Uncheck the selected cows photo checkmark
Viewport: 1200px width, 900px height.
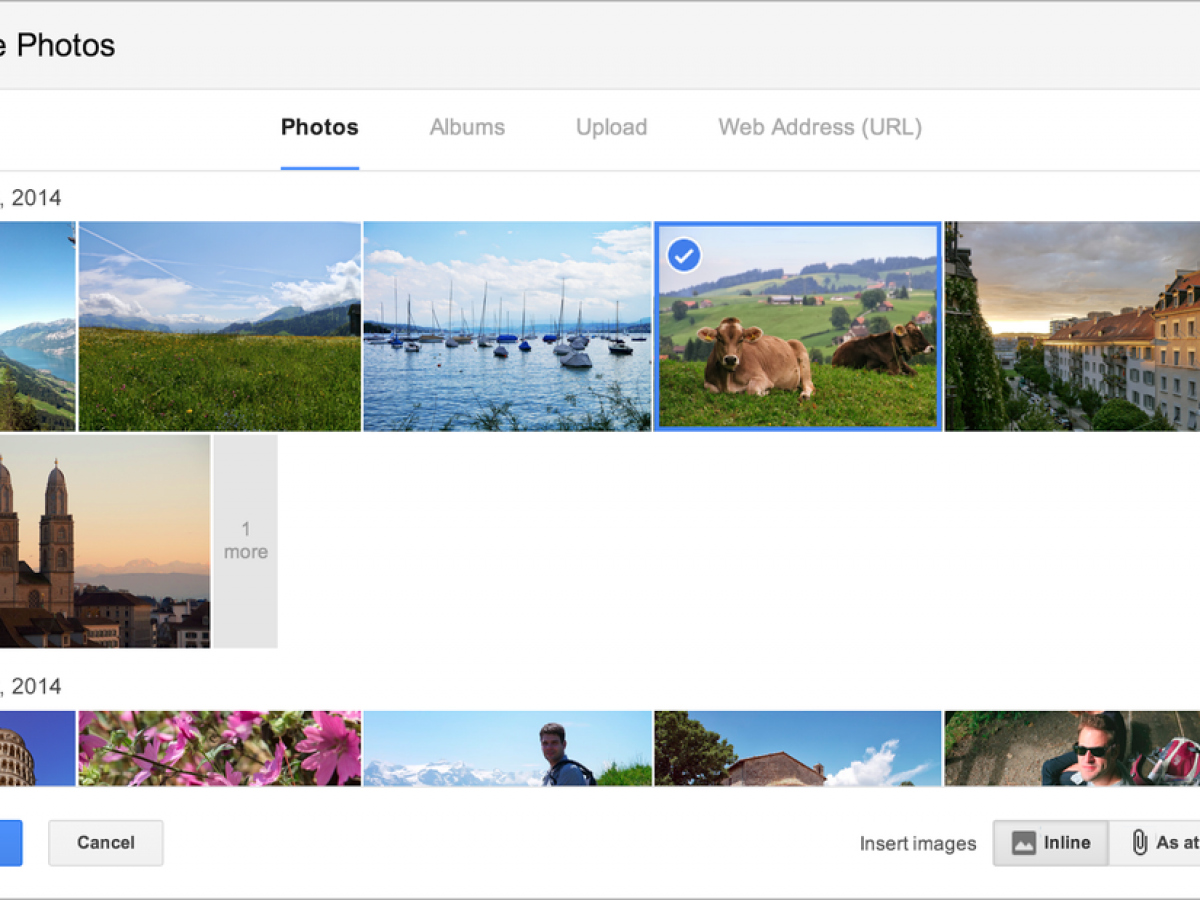click(684, 255)
